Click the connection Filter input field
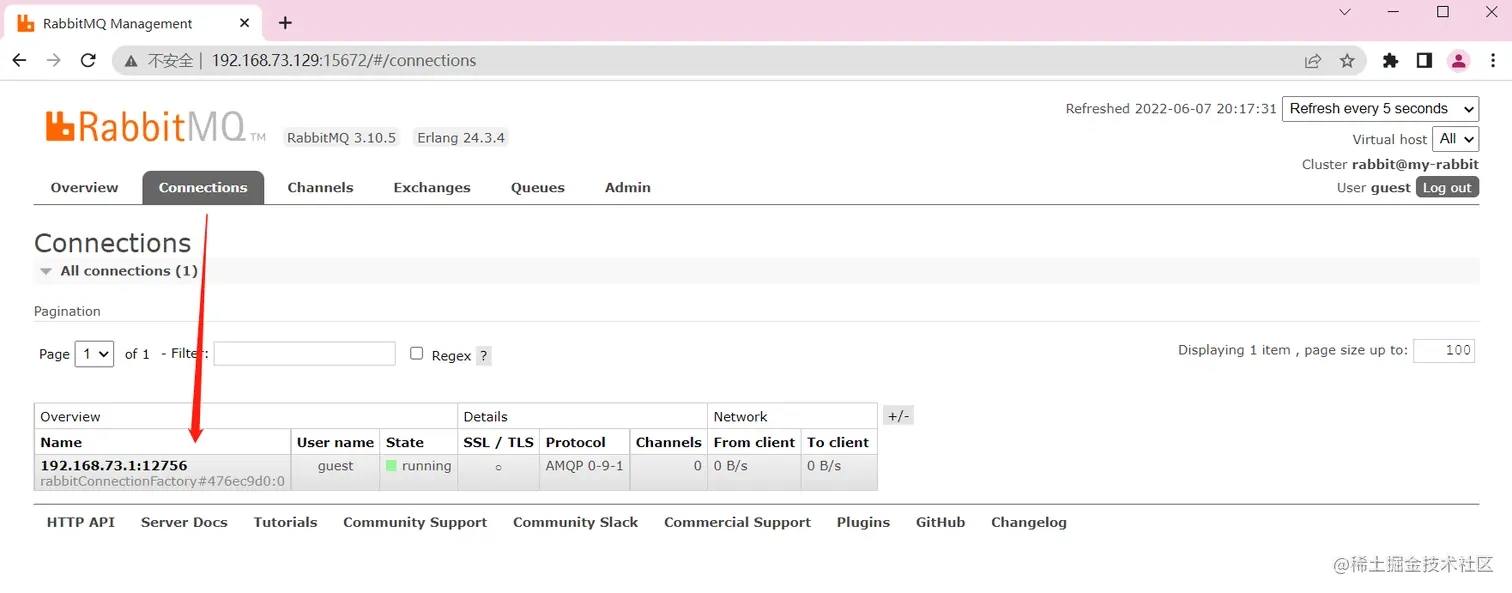Screen dimensions: 1512x593 [x=304, y=353]
